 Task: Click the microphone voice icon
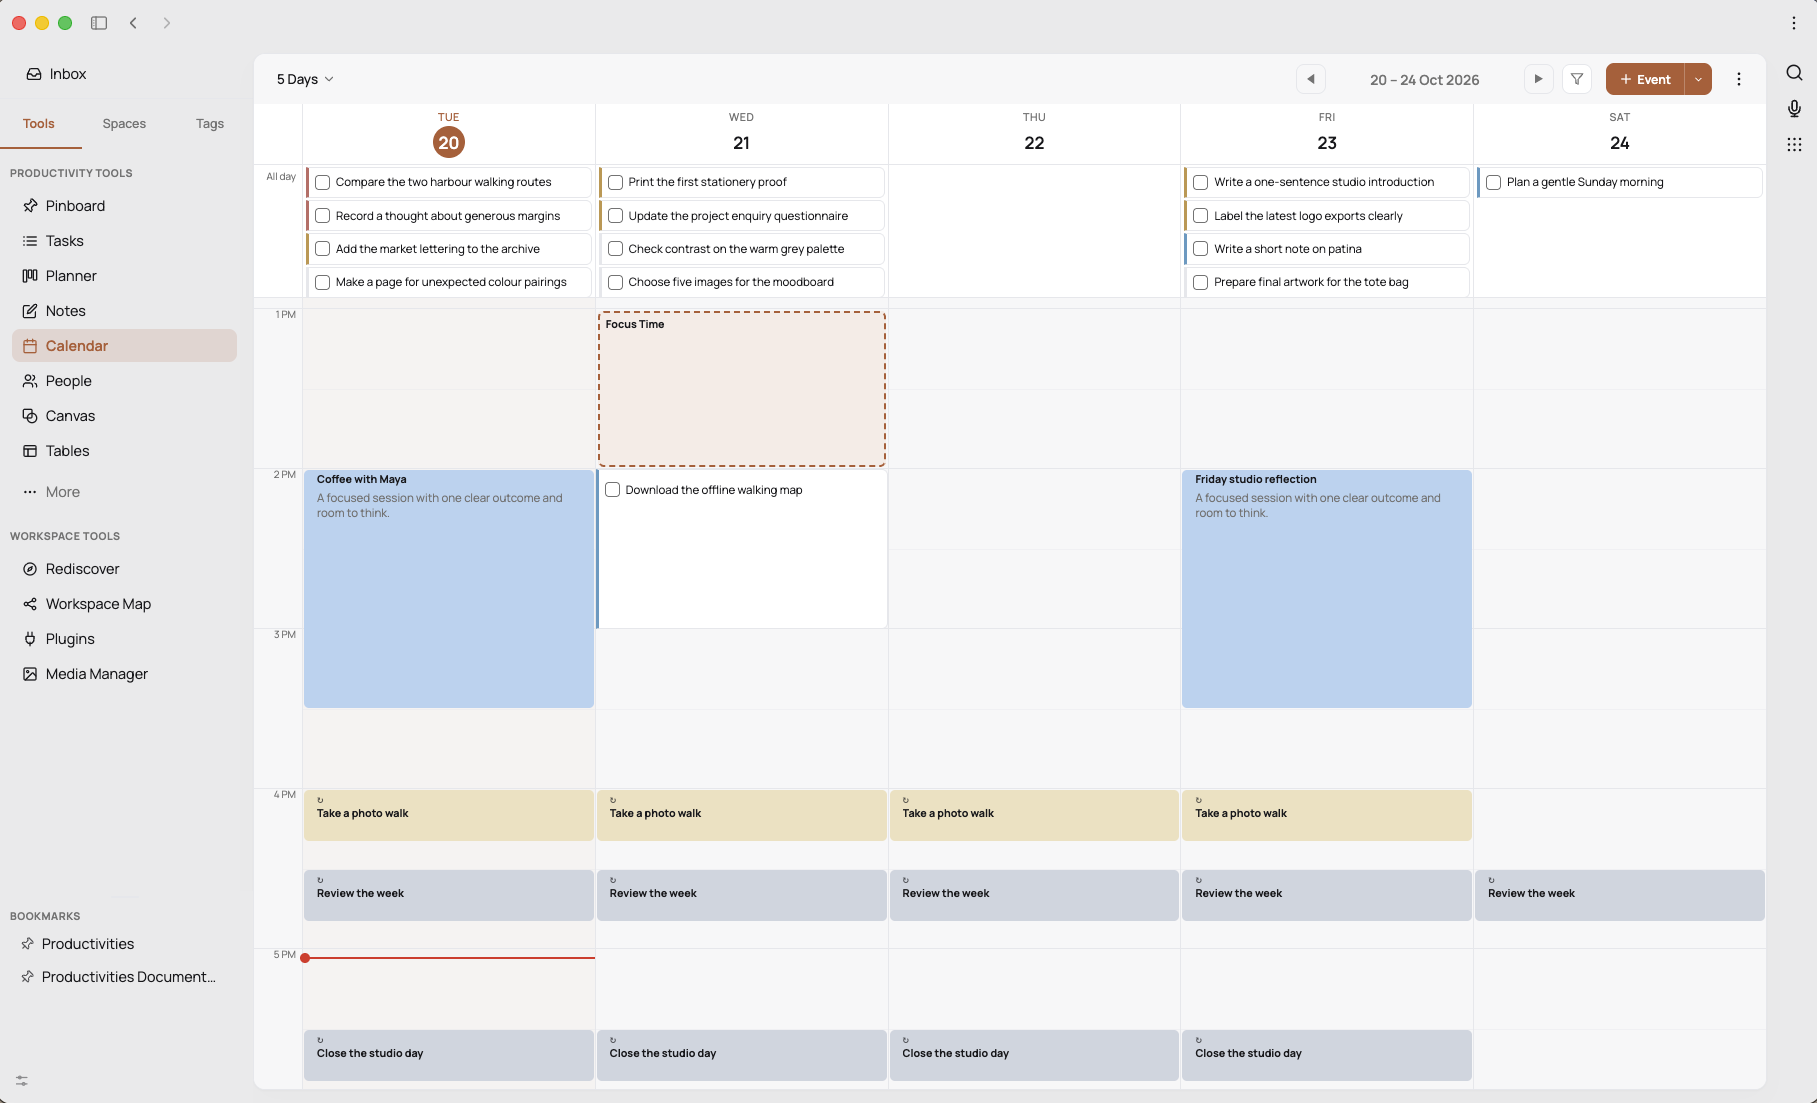pyautogui.click(x=1794, y=108)
